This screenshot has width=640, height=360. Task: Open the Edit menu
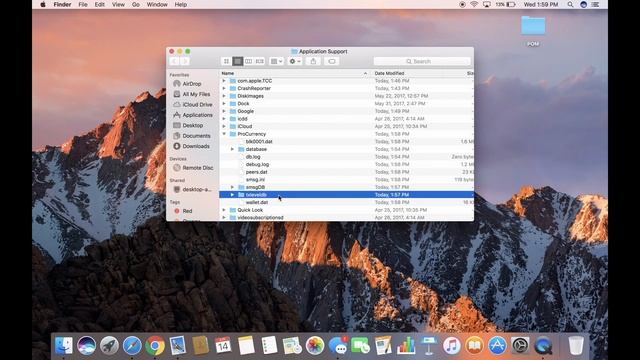pos(100,4)
